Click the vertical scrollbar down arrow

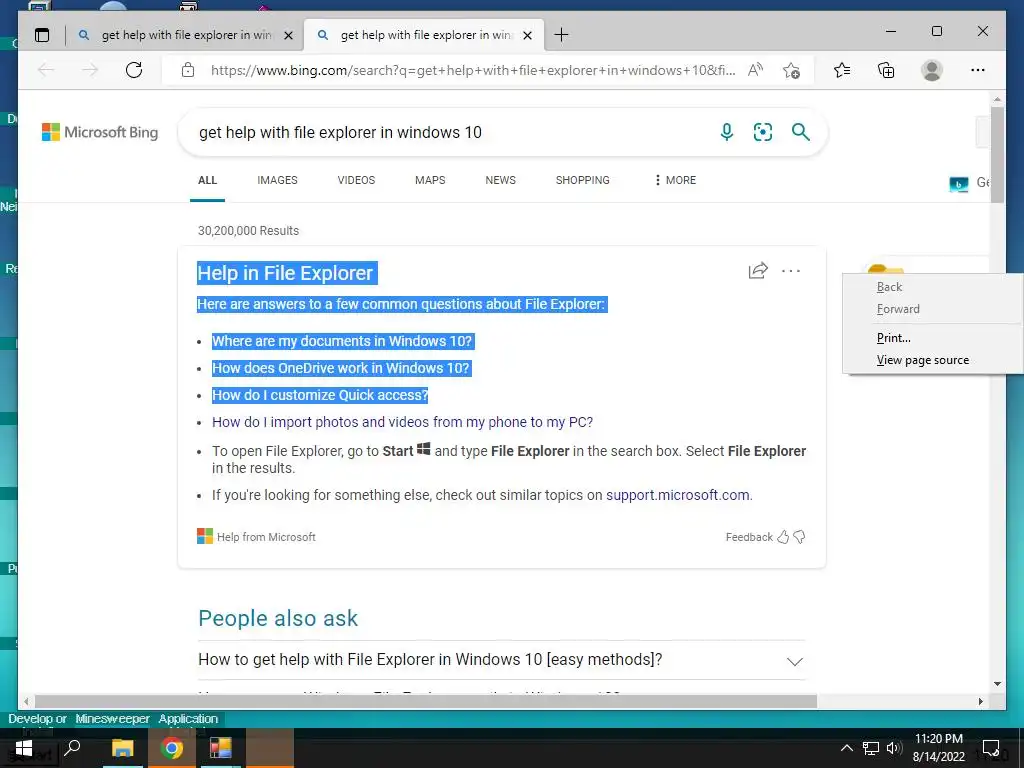tap(997, 684)
